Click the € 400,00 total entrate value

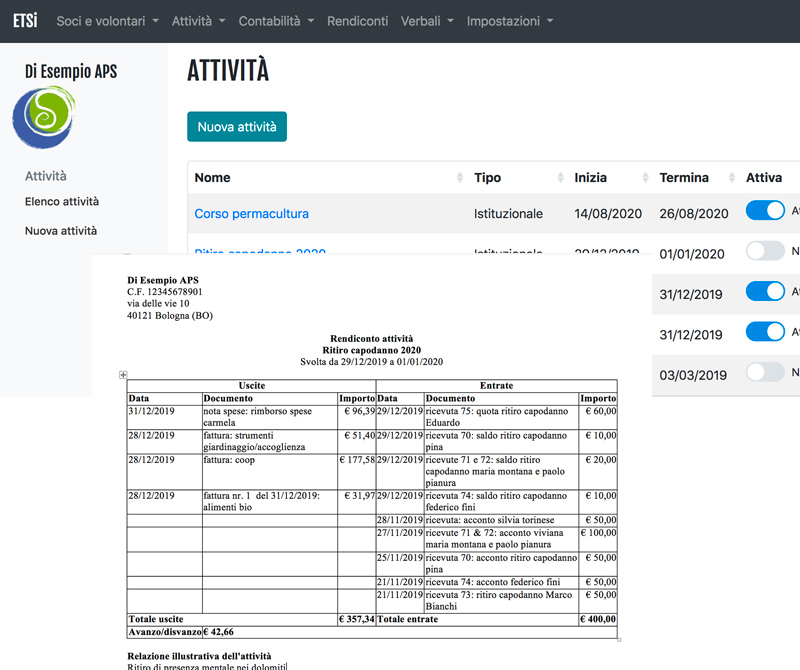(598, 619)
